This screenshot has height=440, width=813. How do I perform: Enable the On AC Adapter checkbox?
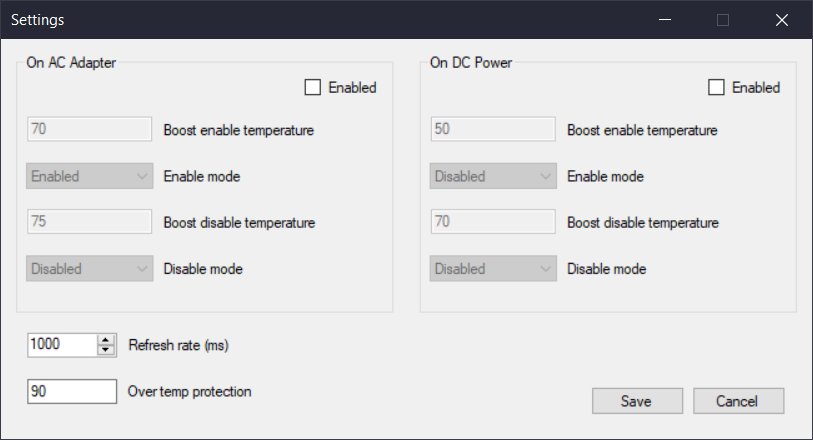tap(313, 88)
